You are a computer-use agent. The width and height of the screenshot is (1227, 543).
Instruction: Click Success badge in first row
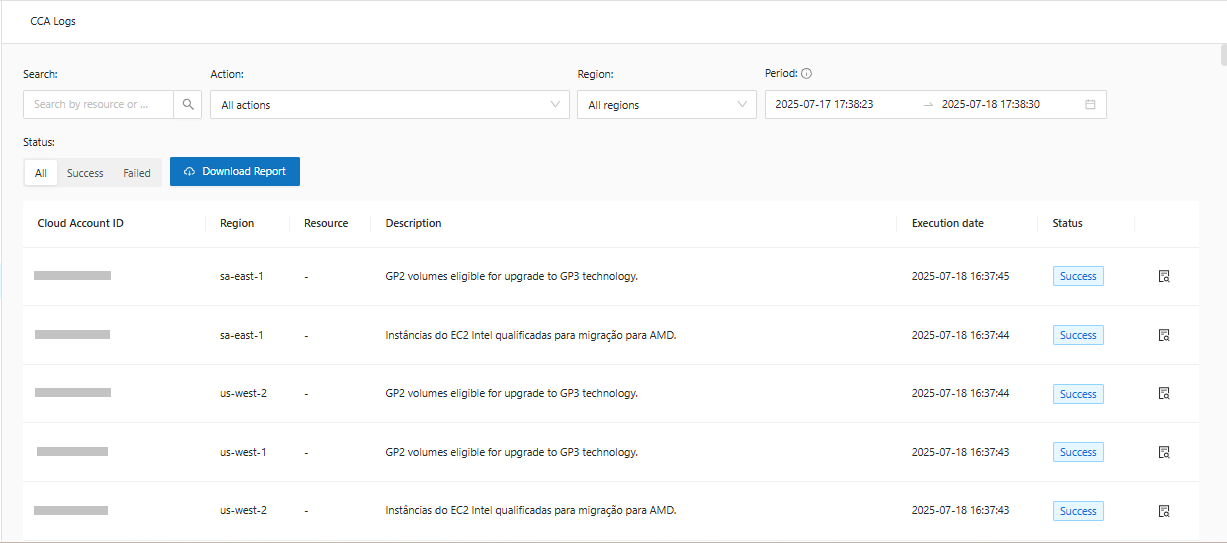click(x=1078, y=276)
